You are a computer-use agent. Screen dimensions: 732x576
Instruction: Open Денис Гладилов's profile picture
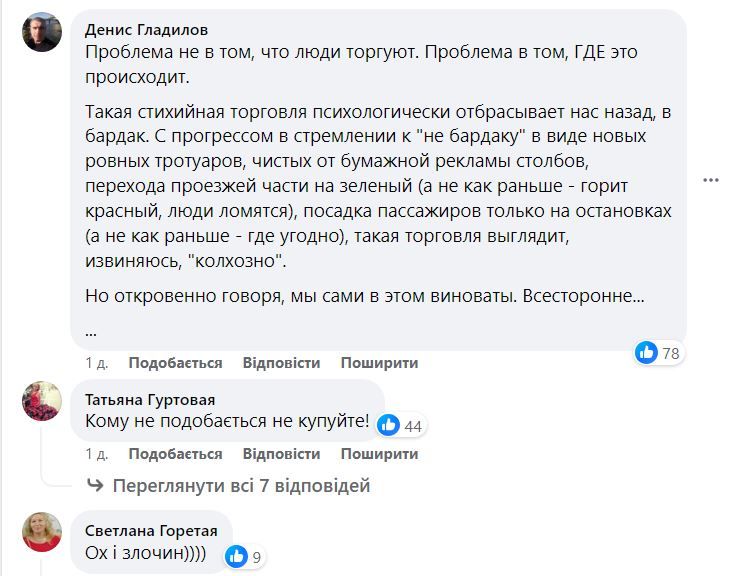42,32
